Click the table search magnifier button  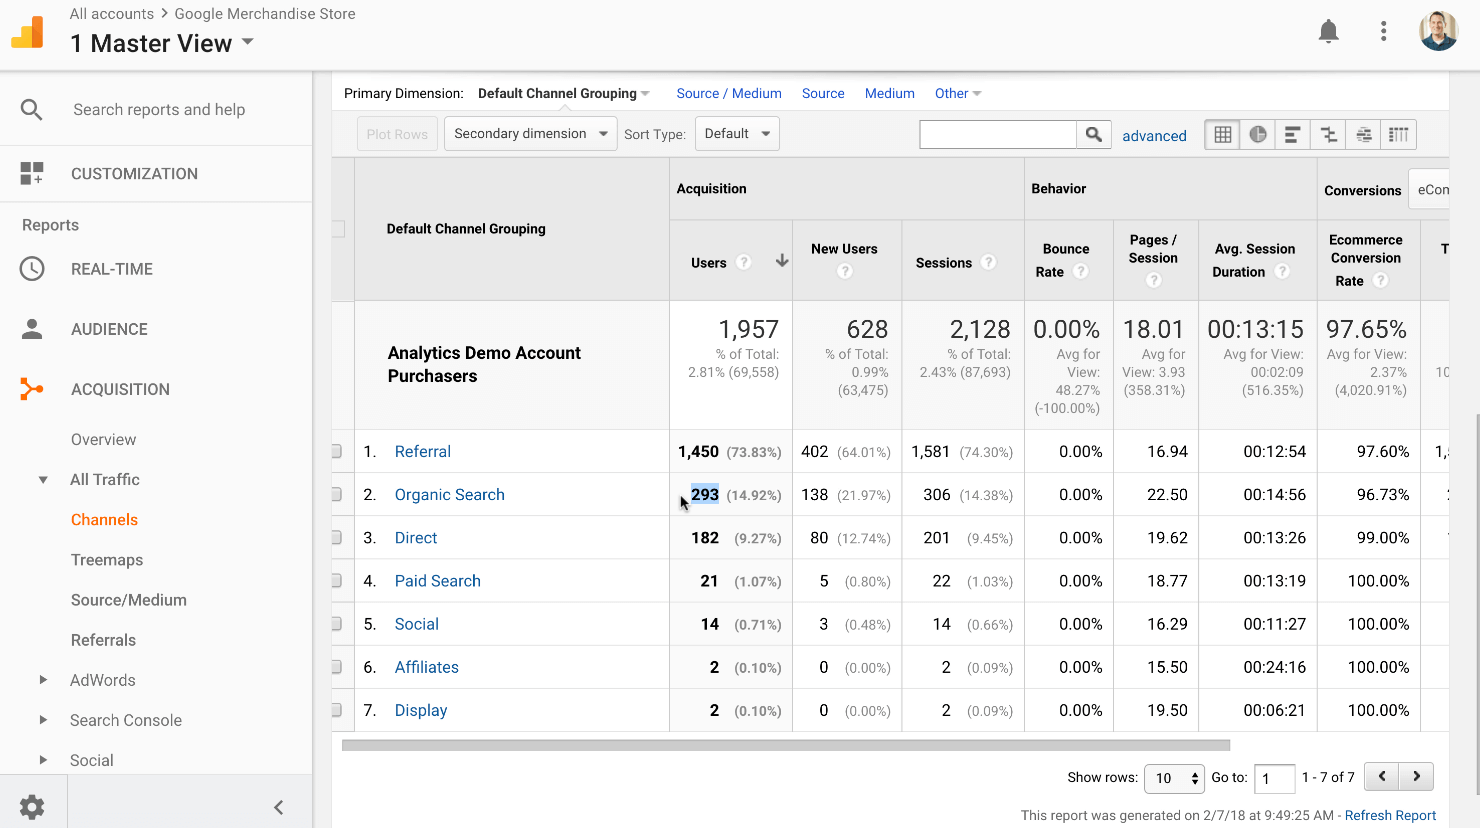coord(1094,135)
